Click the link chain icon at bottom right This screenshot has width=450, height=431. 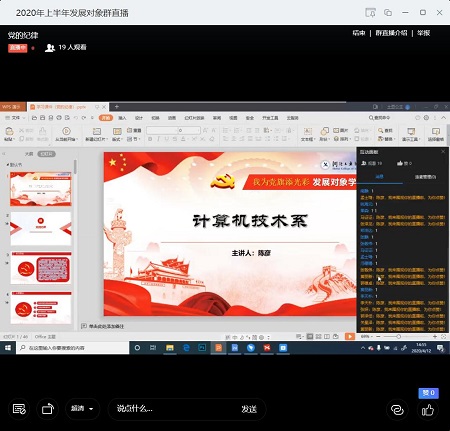click(397, 410)
